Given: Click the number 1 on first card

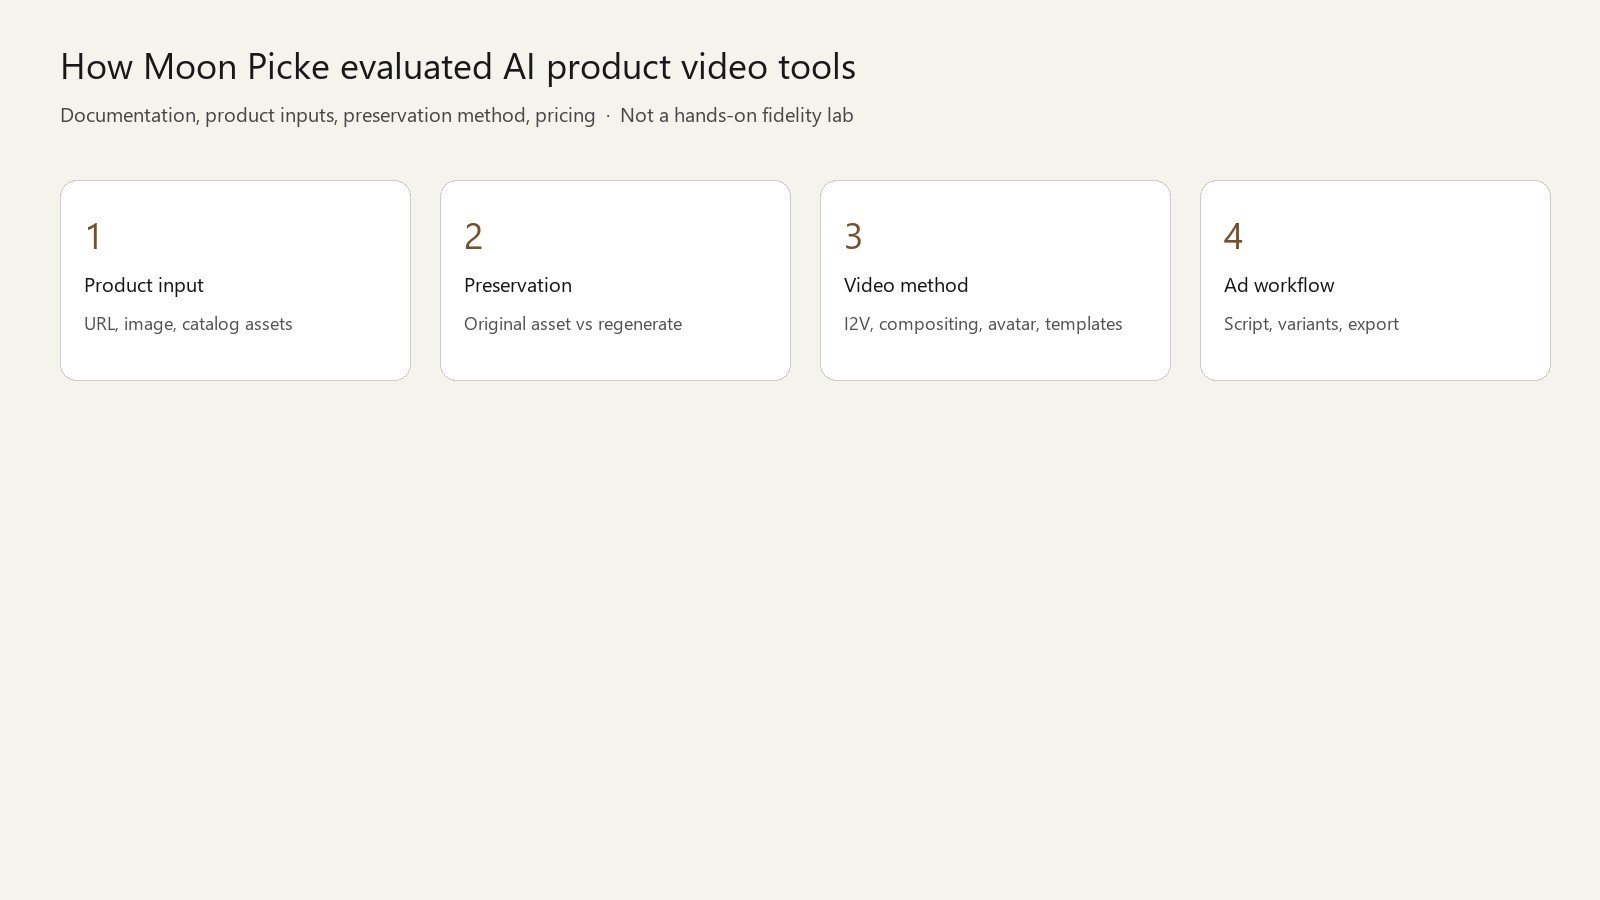Looking at the screenshot, I should (93, 237).
